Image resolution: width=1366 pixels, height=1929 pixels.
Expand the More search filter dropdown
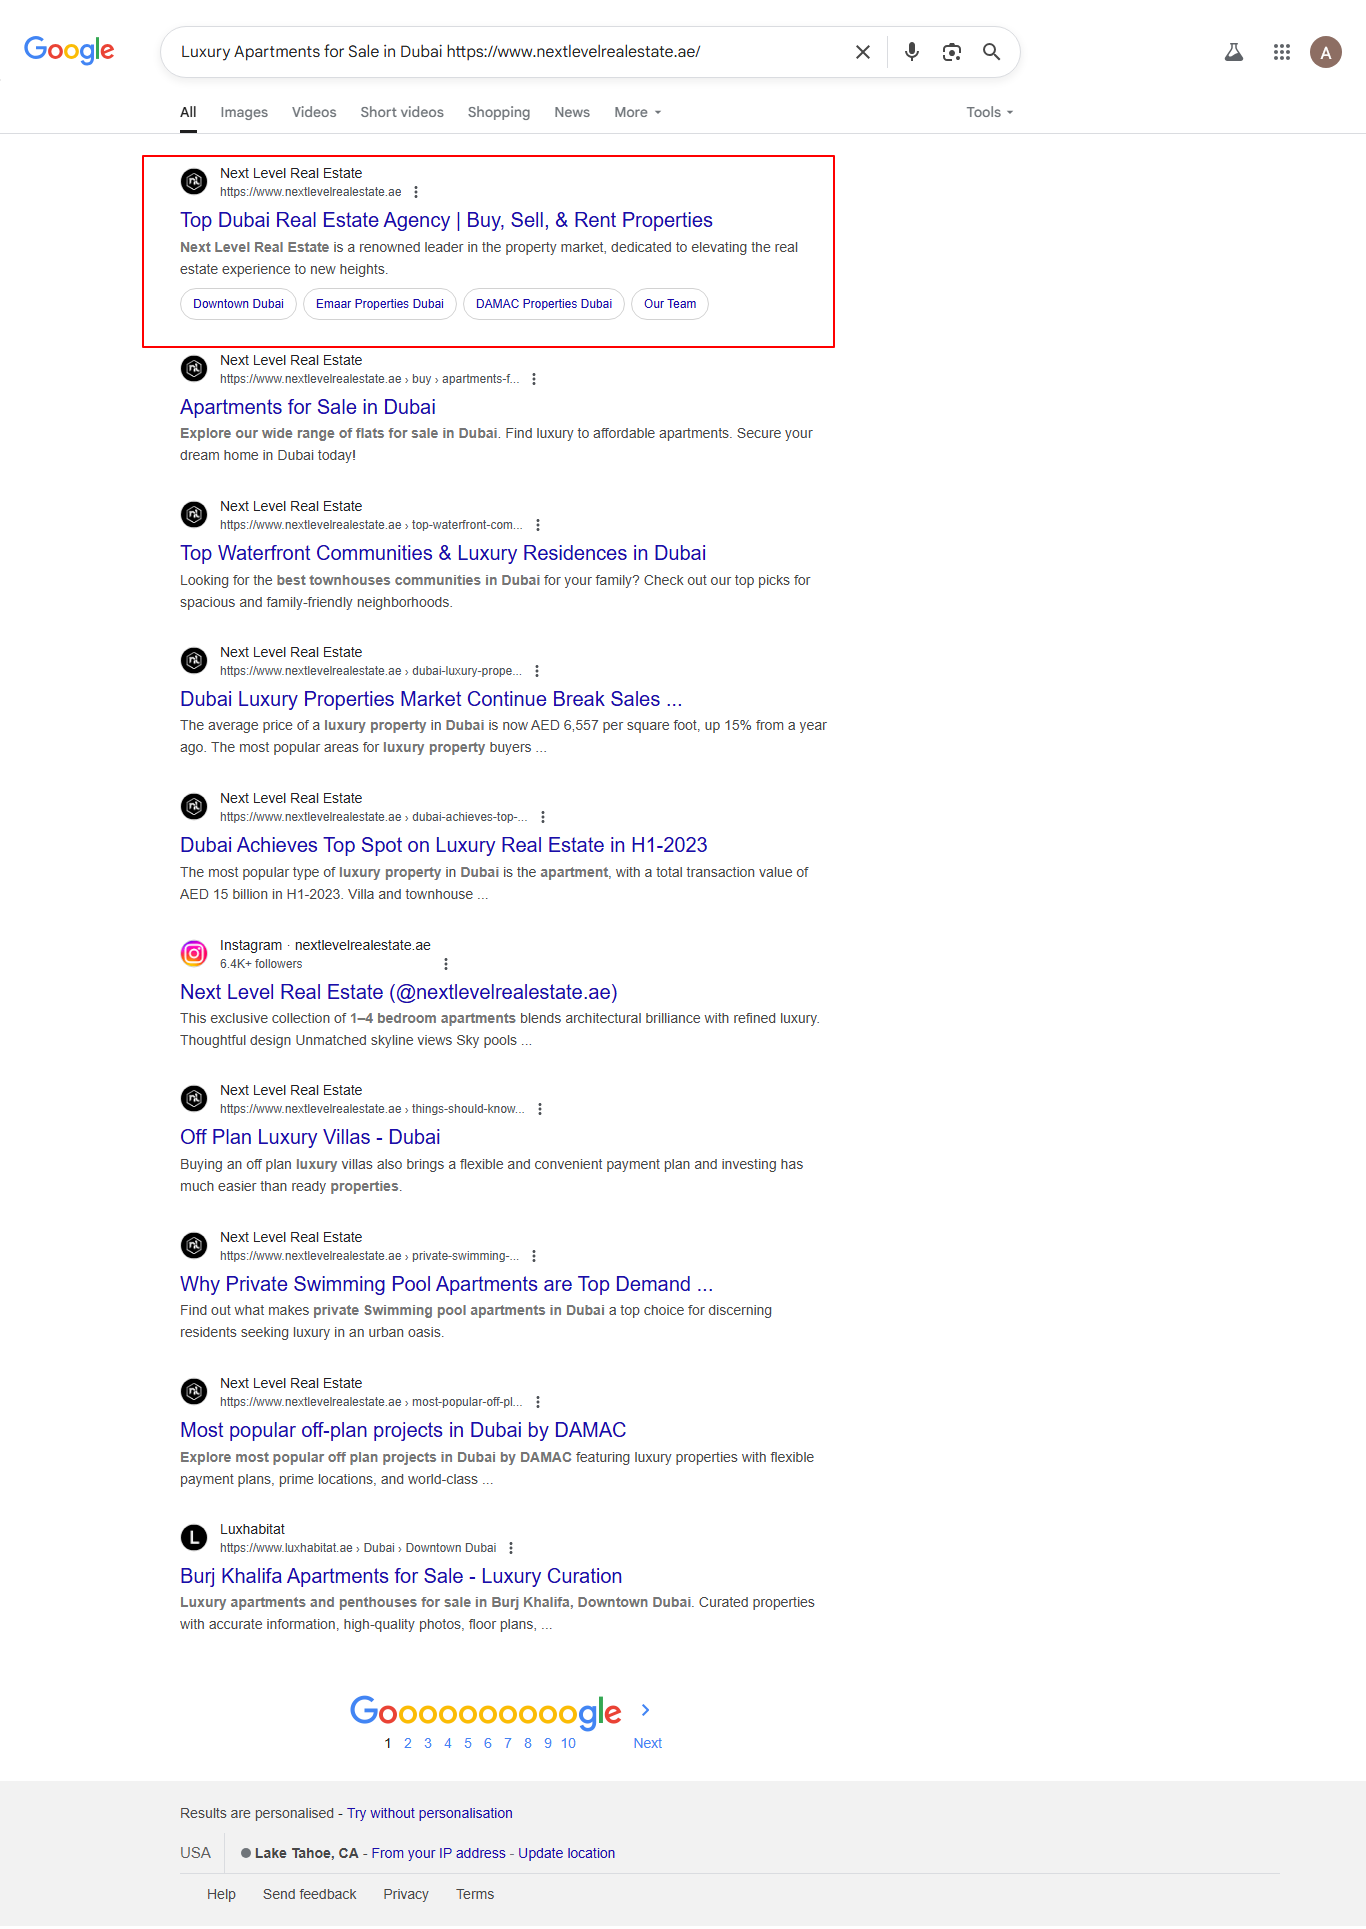(x=638, y=112)
